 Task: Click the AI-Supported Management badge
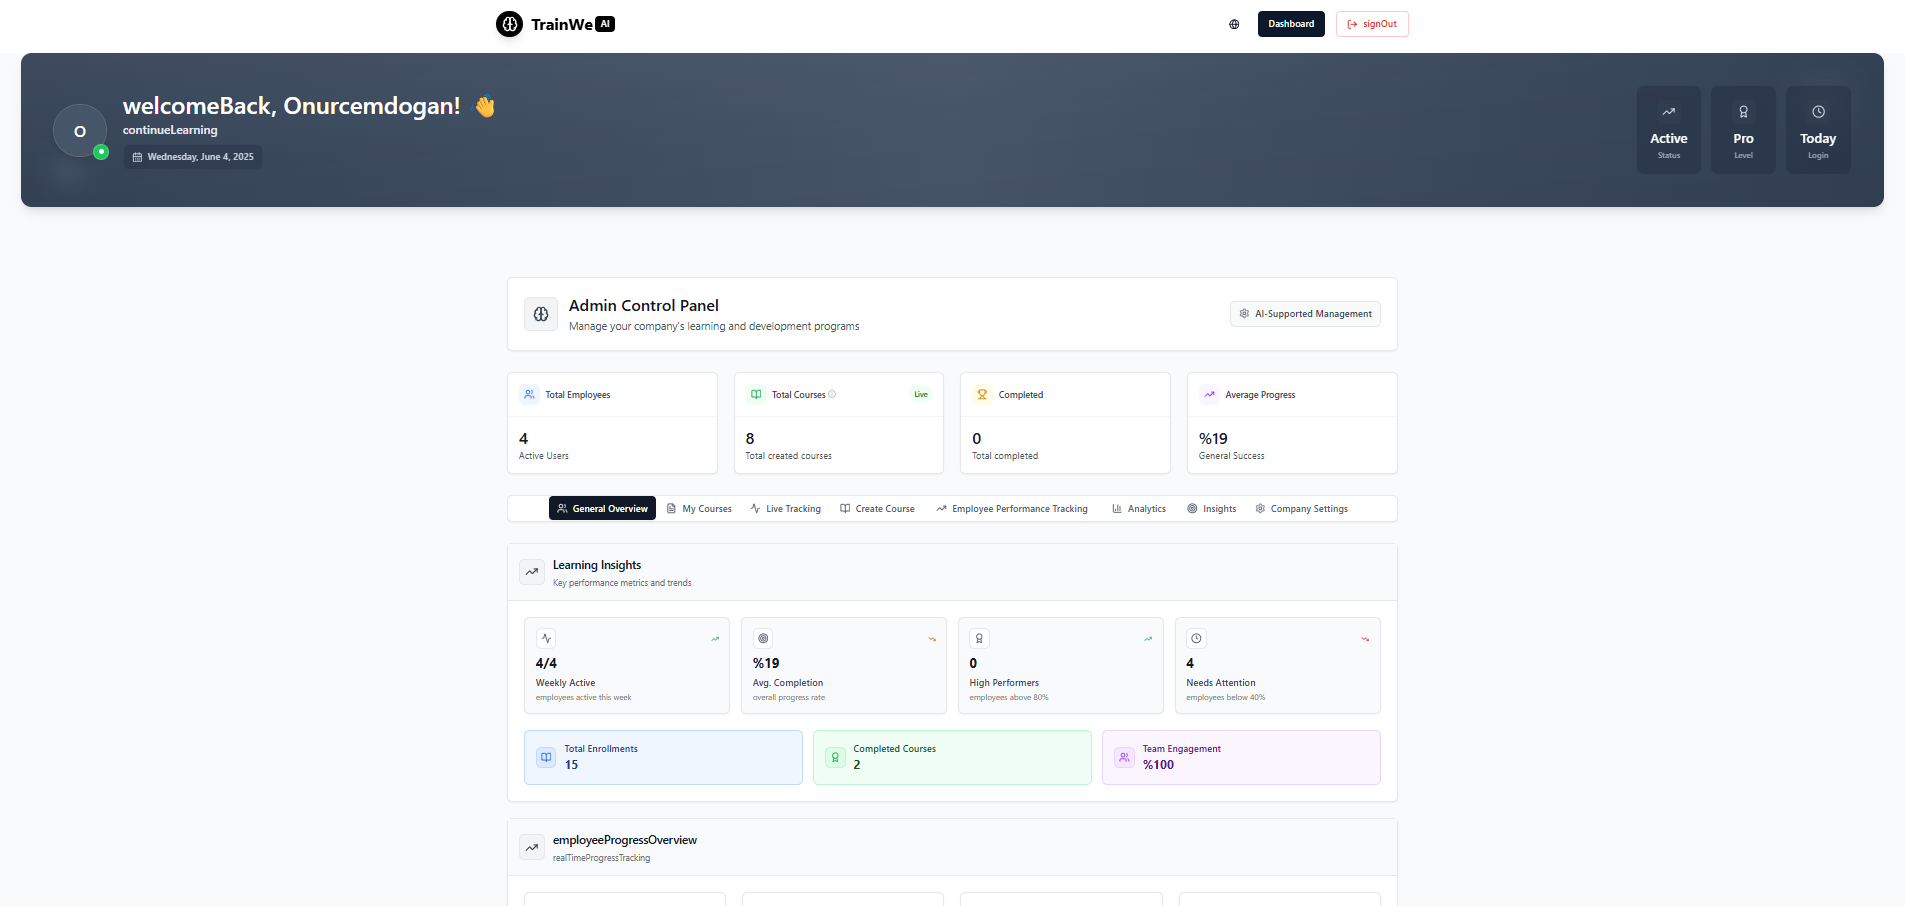(1305, 314)
